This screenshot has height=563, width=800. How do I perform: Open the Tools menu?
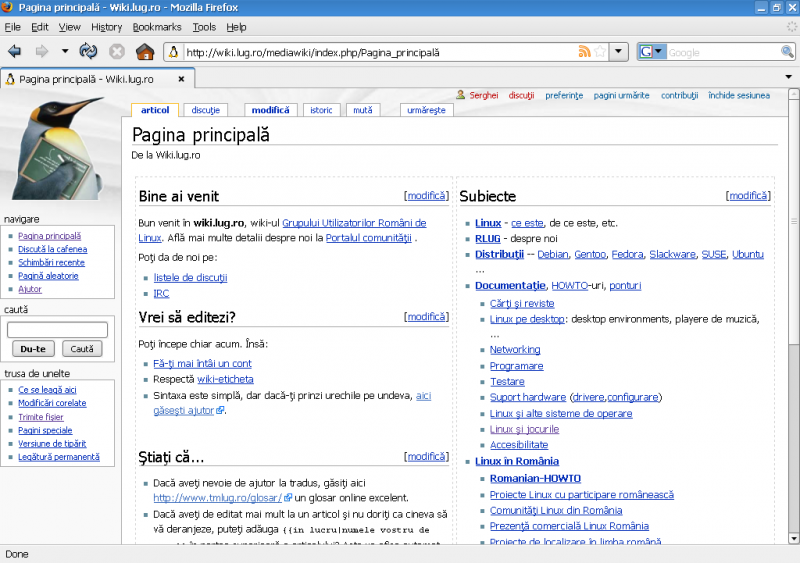pos(204,27)
